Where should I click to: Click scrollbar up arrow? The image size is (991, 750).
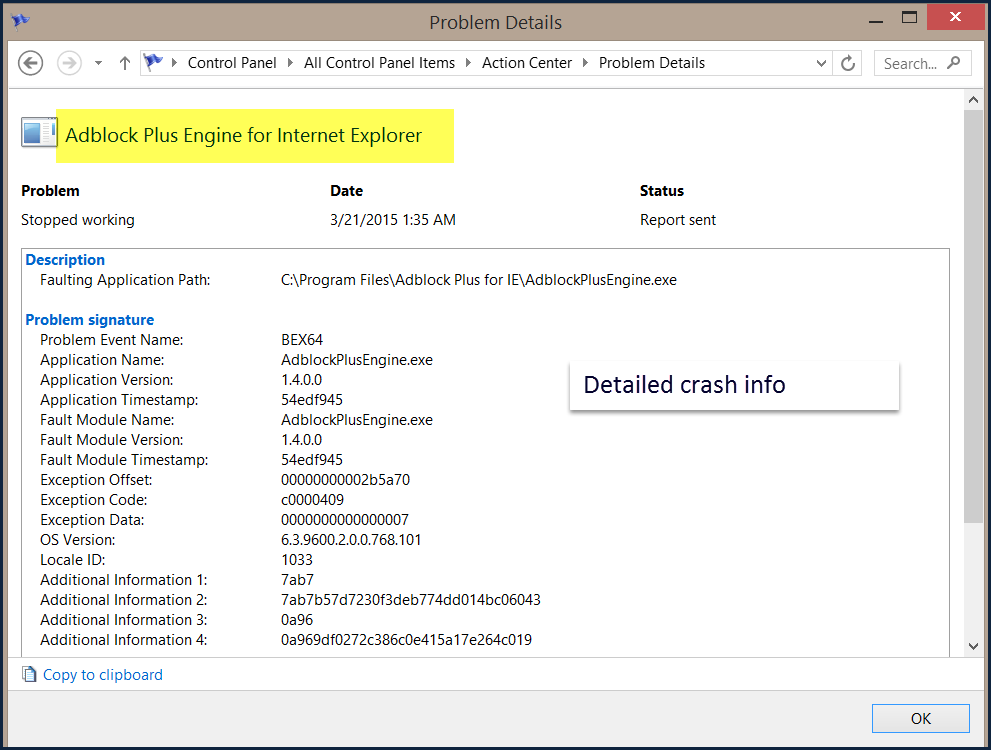(973, 100)
